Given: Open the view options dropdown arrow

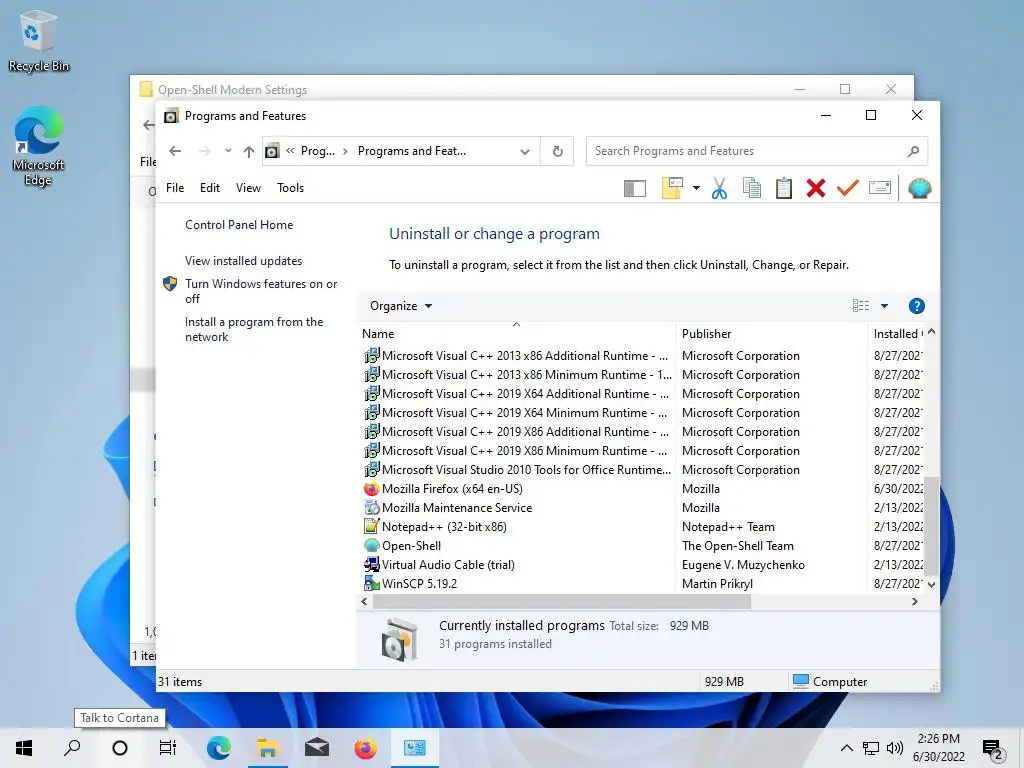Looking at the screenshot, I should coord(884,306).
